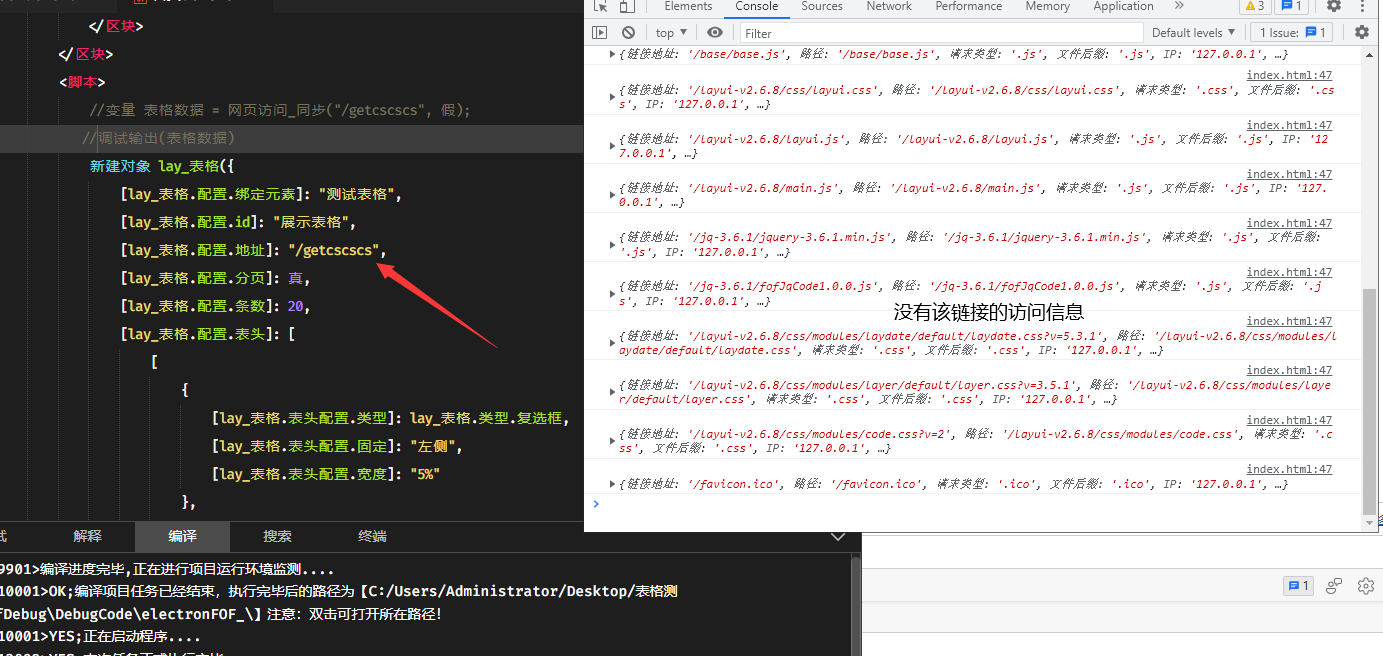Viewport: 1383px width, 656px height.
Task: Open the DevTools more options kebab menu
Action: tap(1363, 6)
